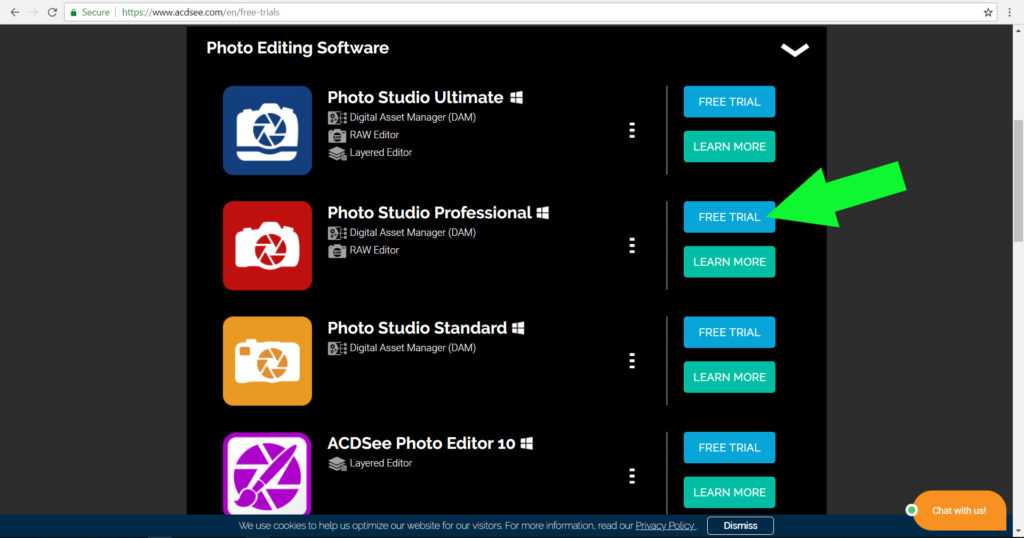Open the three-dot menu for ACDSee Photo Editor 10
The image size is (1024, 538).
click(x=632, y=476)
